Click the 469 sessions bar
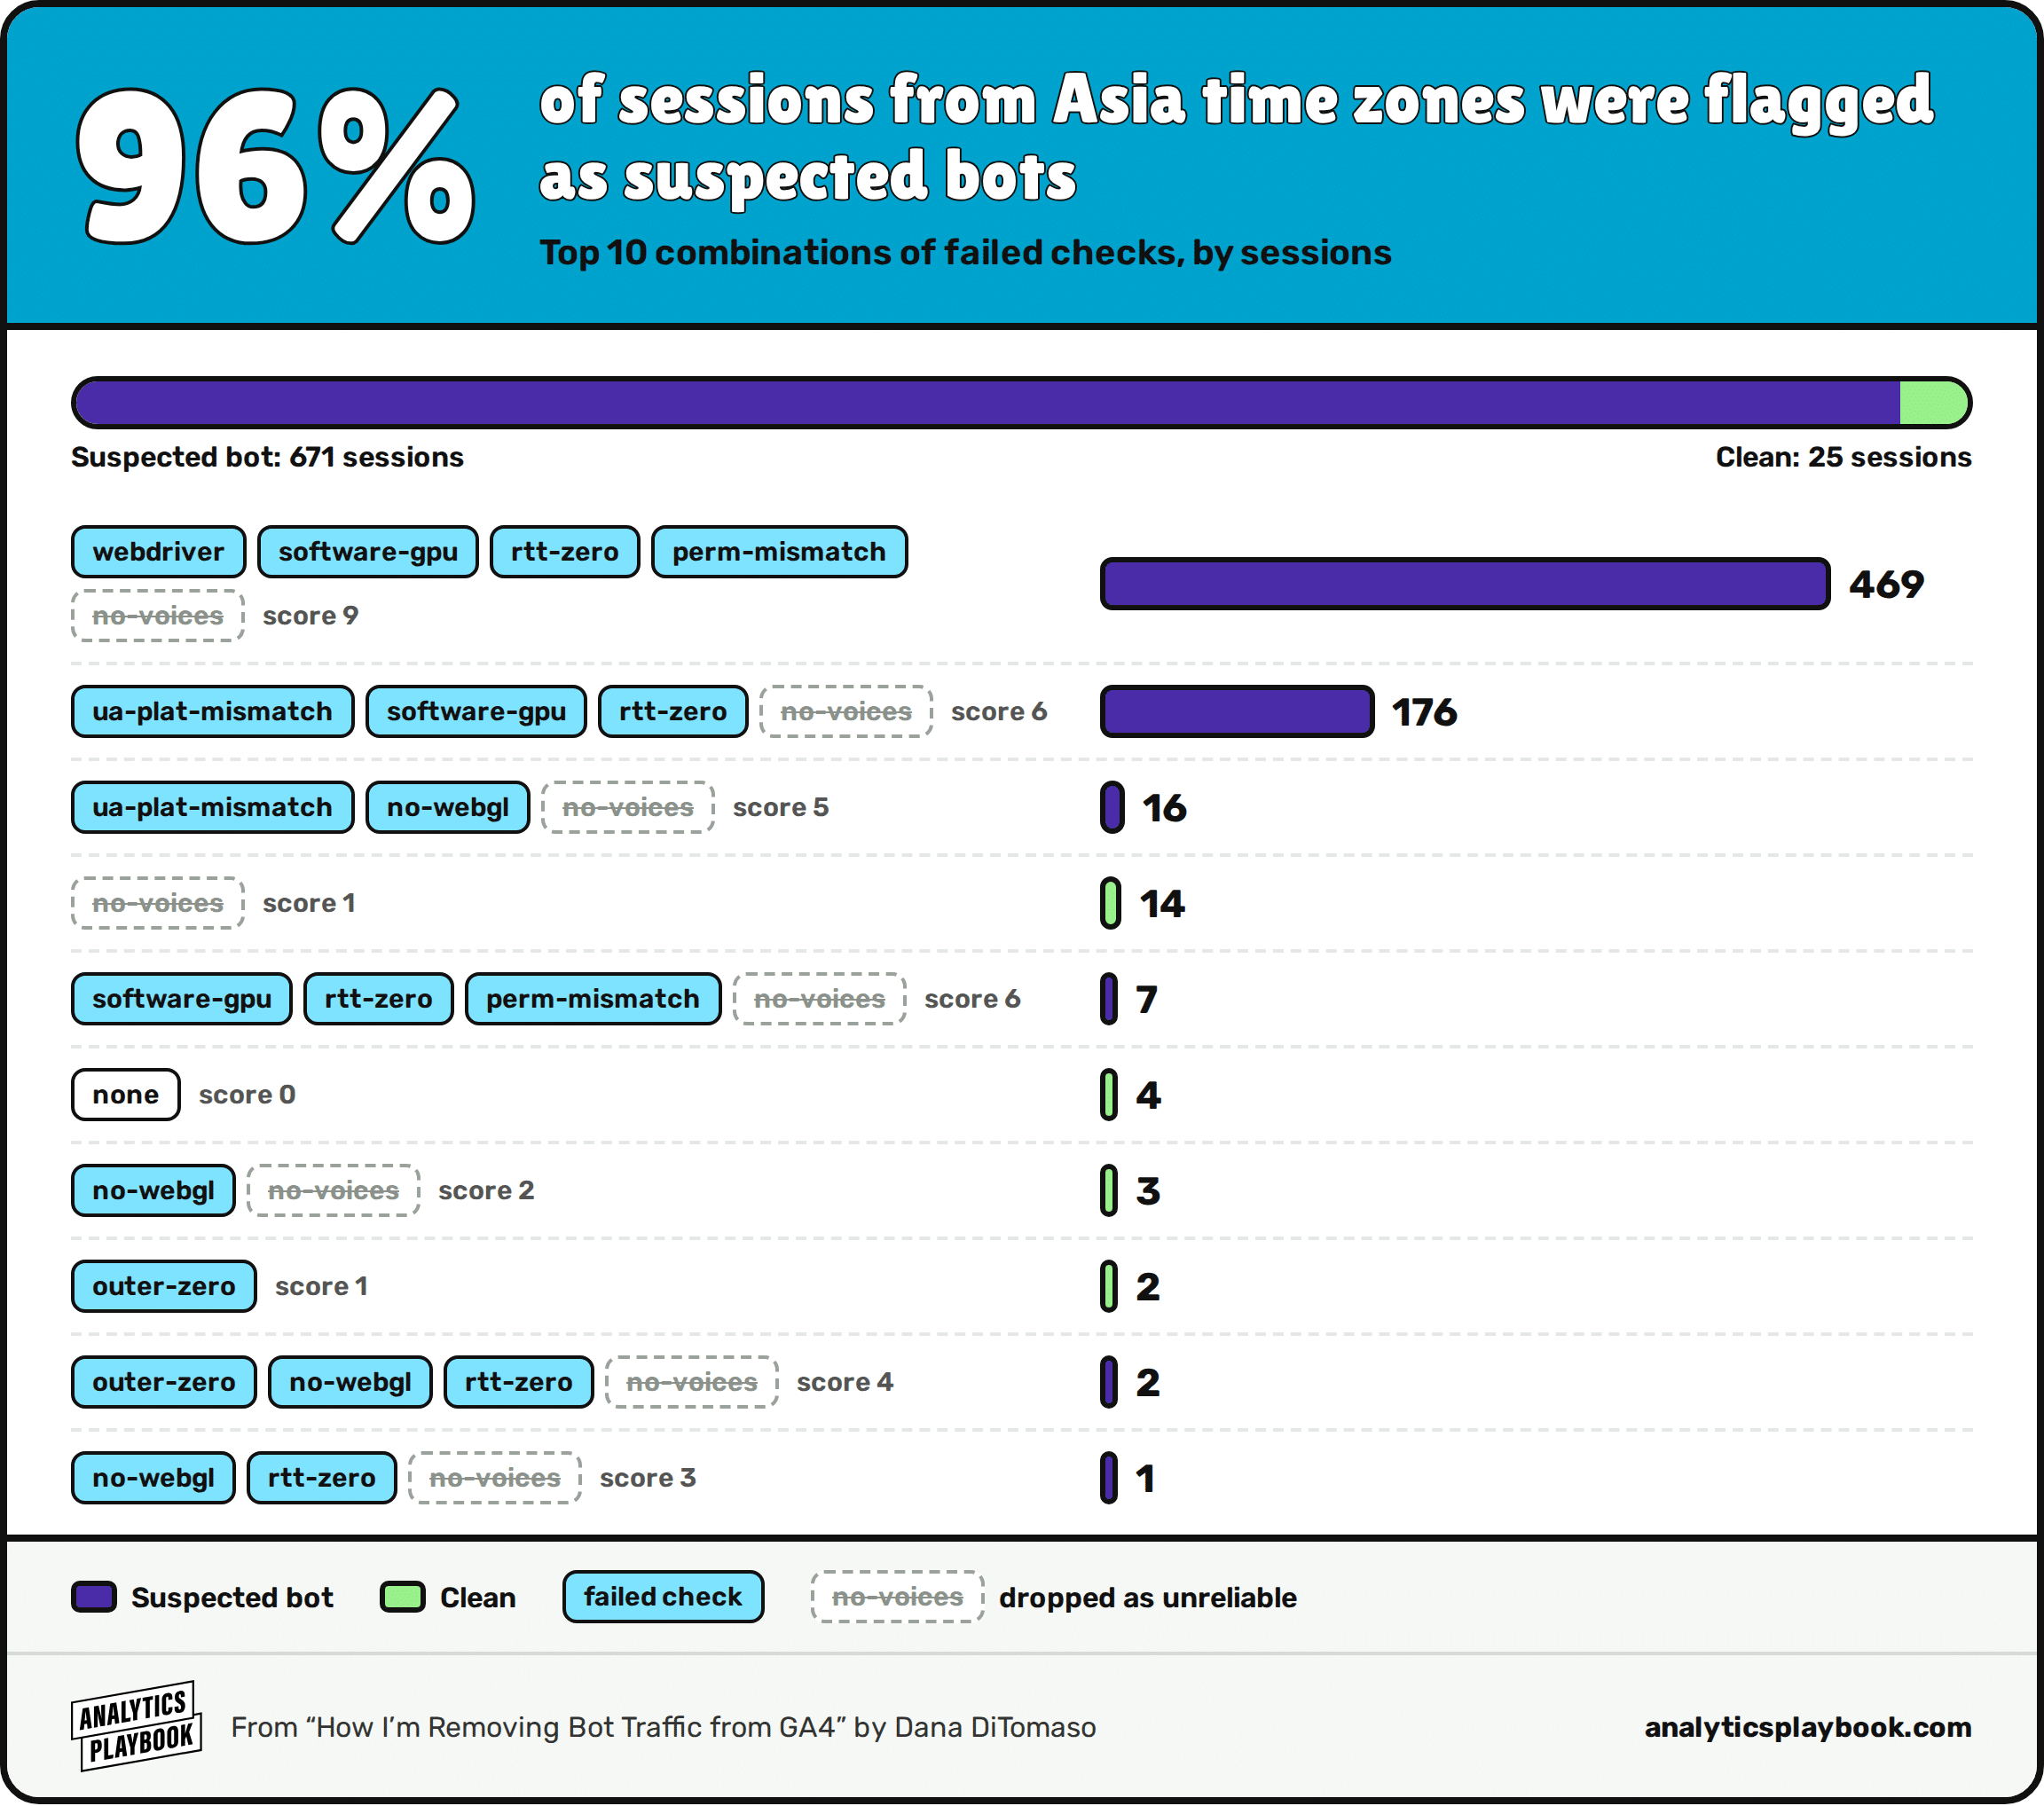This screenshot has height=1806, width=2044. click(x=1465, y=584)
